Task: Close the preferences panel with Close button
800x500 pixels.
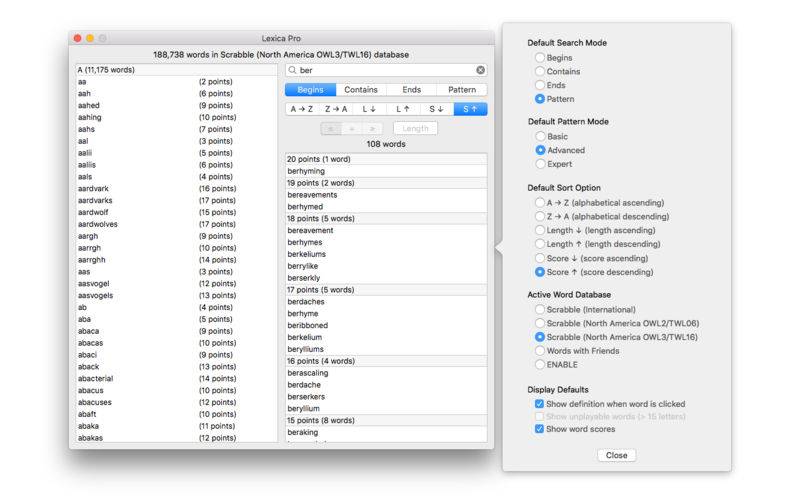Action: click(616, 455)
